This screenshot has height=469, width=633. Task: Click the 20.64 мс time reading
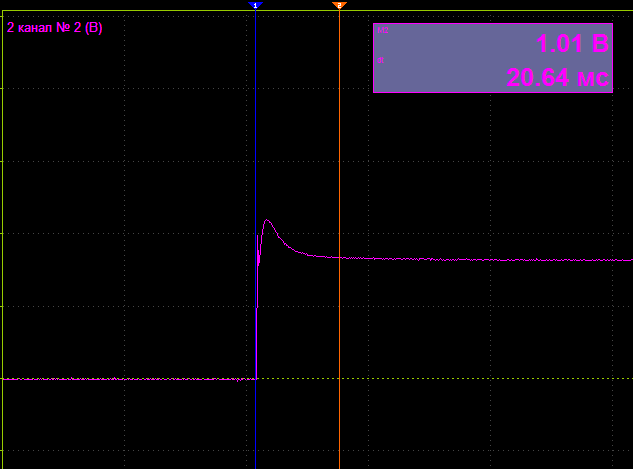(x=558, y=77)
